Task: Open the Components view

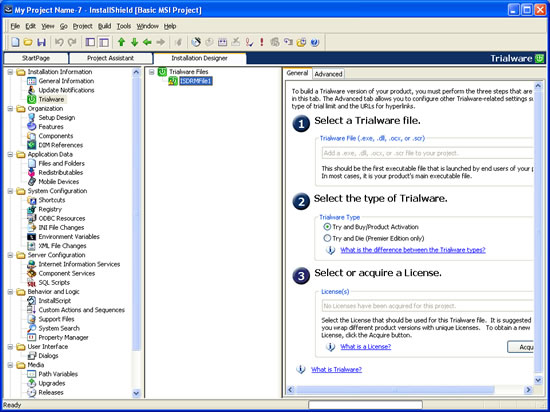Action: pyautogui.click(x=56, y=136)
